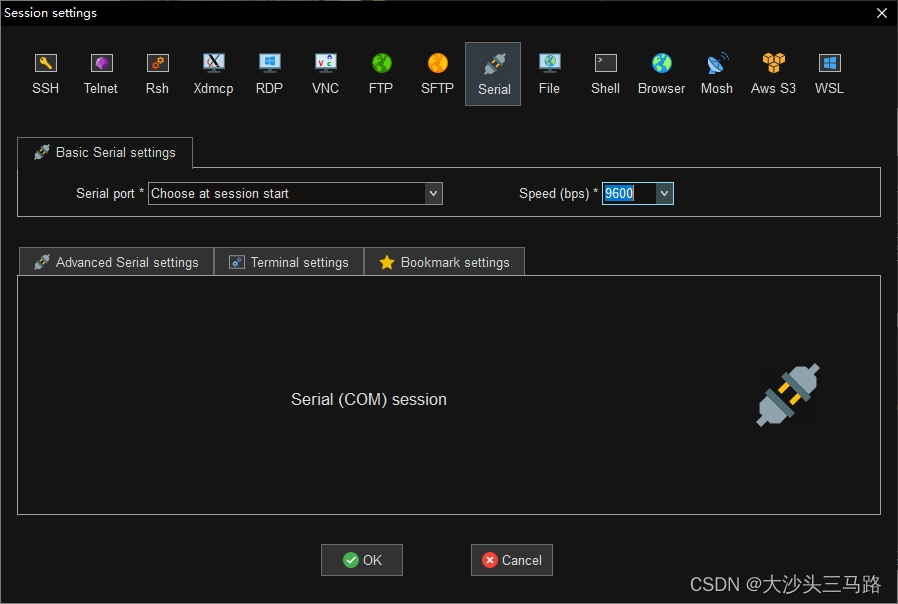This screenshot has height=604, width=898.
Task: Open the RDP session type
Action: 269,74
